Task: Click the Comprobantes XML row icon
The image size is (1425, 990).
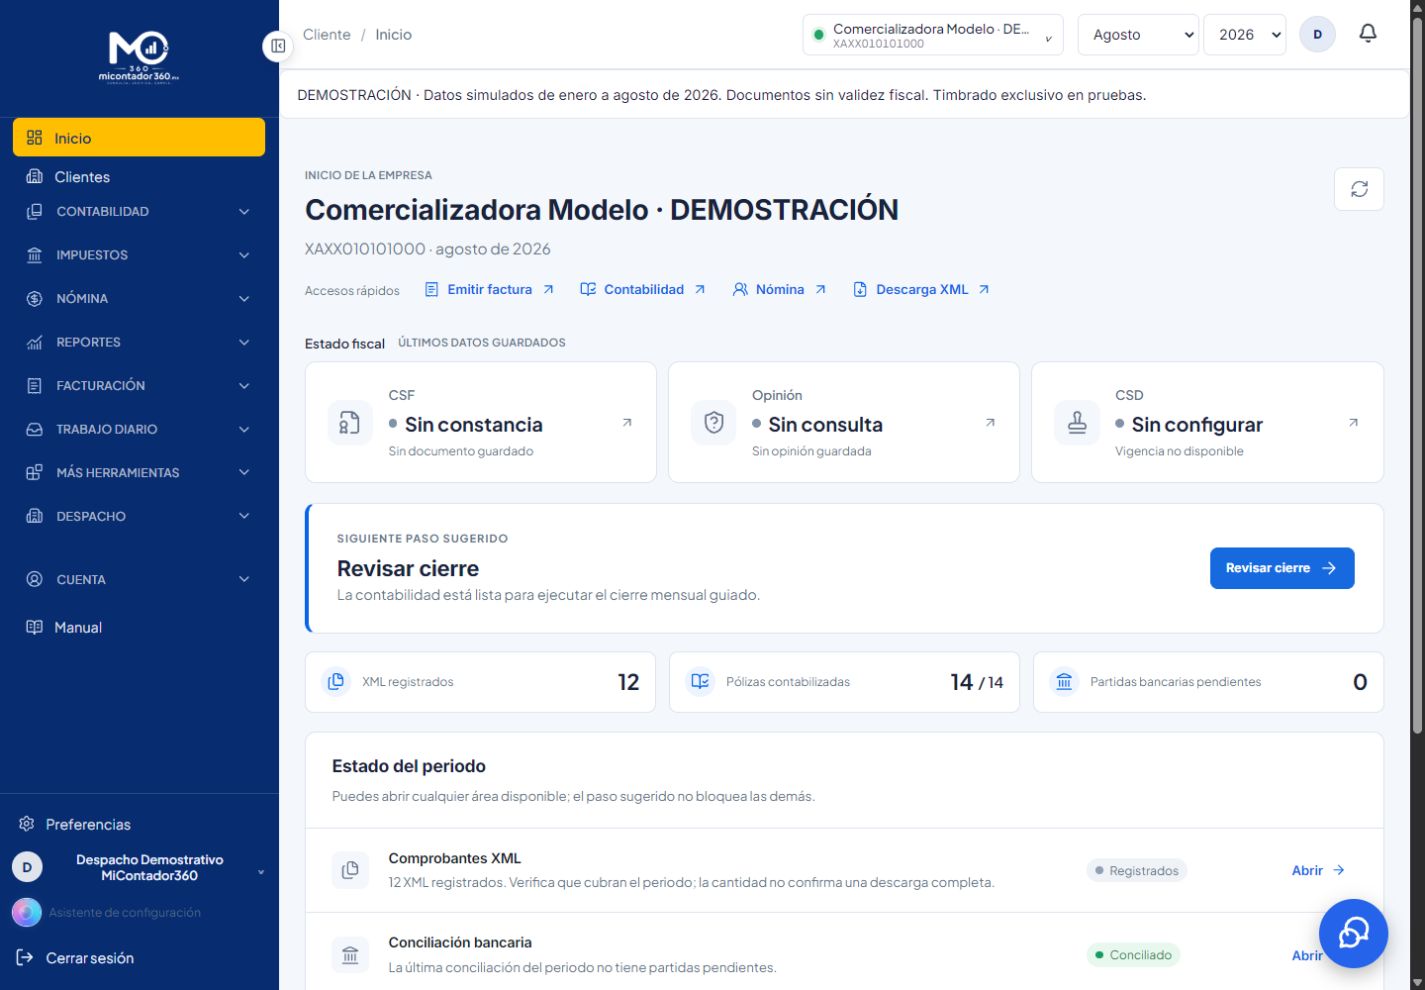Action: pos(350,870)
